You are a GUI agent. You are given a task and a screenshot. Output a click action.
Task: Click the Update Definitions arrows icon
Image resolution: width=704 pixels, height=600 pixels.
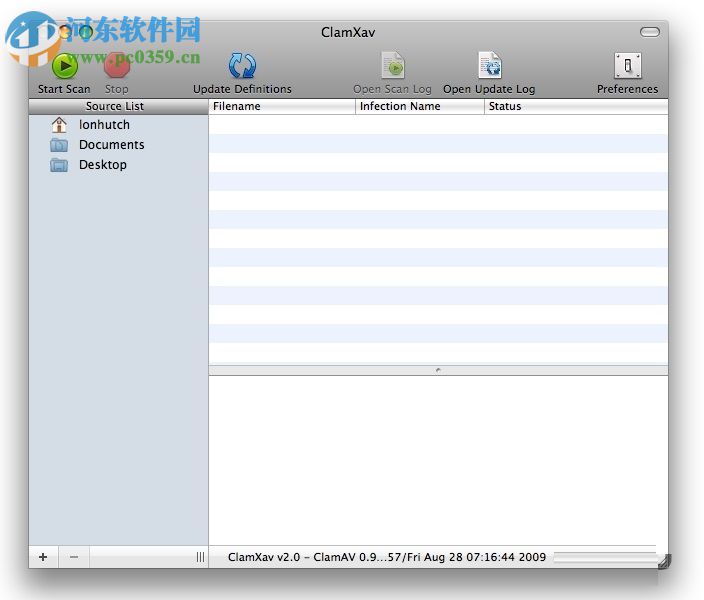pos(242,66)
